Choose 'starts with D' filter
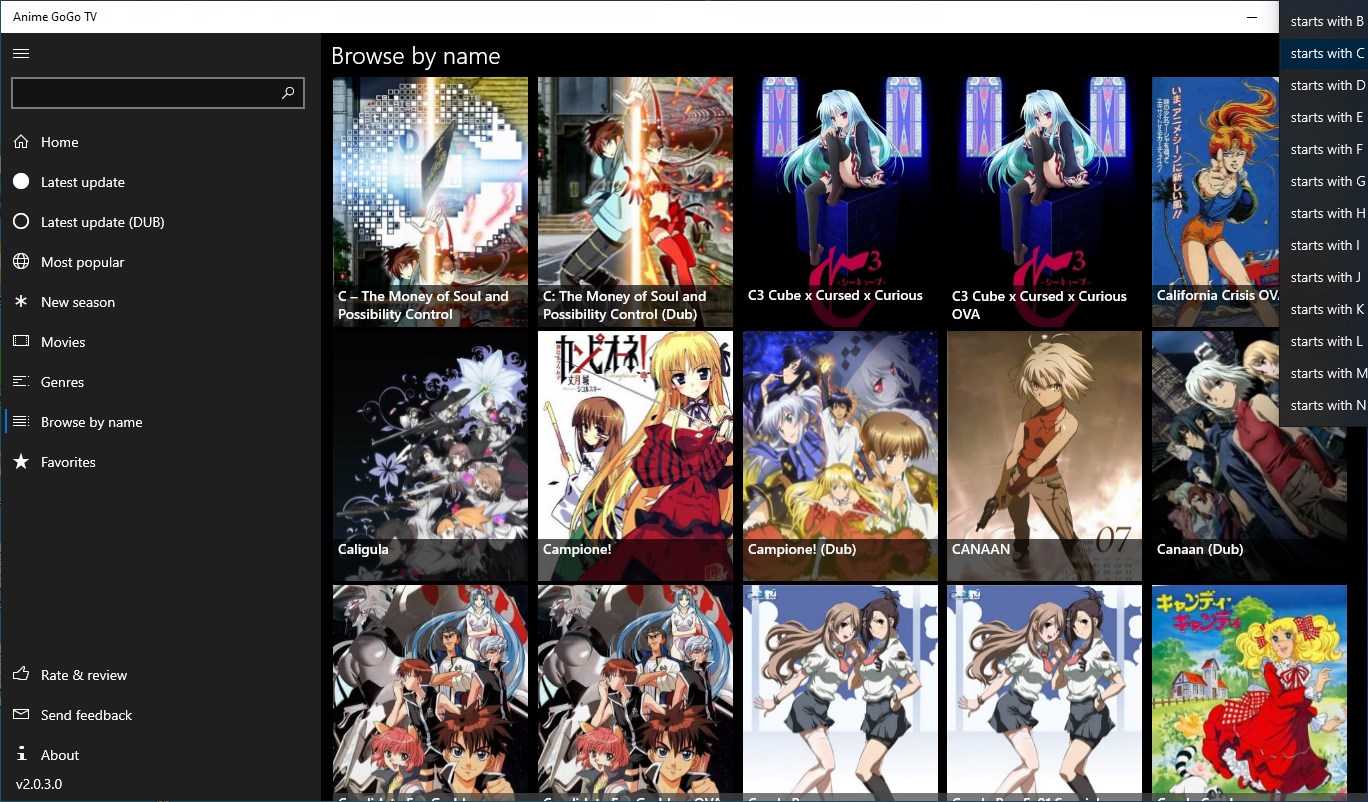The image size is (1368, 802). [1324, 85]
